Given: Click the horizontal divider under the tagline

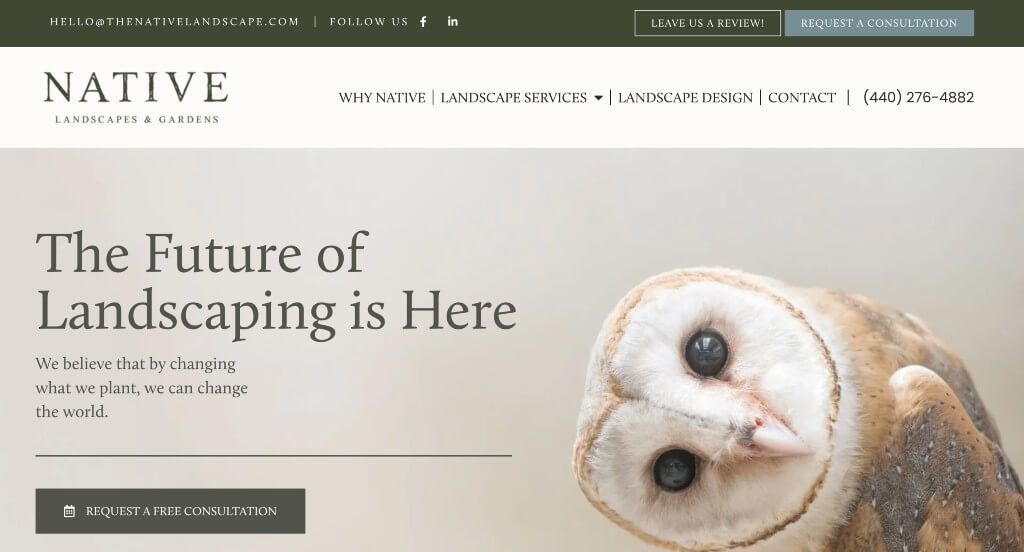Looking at the screenshot, I should pyautogui.click(x=274, y=455).
